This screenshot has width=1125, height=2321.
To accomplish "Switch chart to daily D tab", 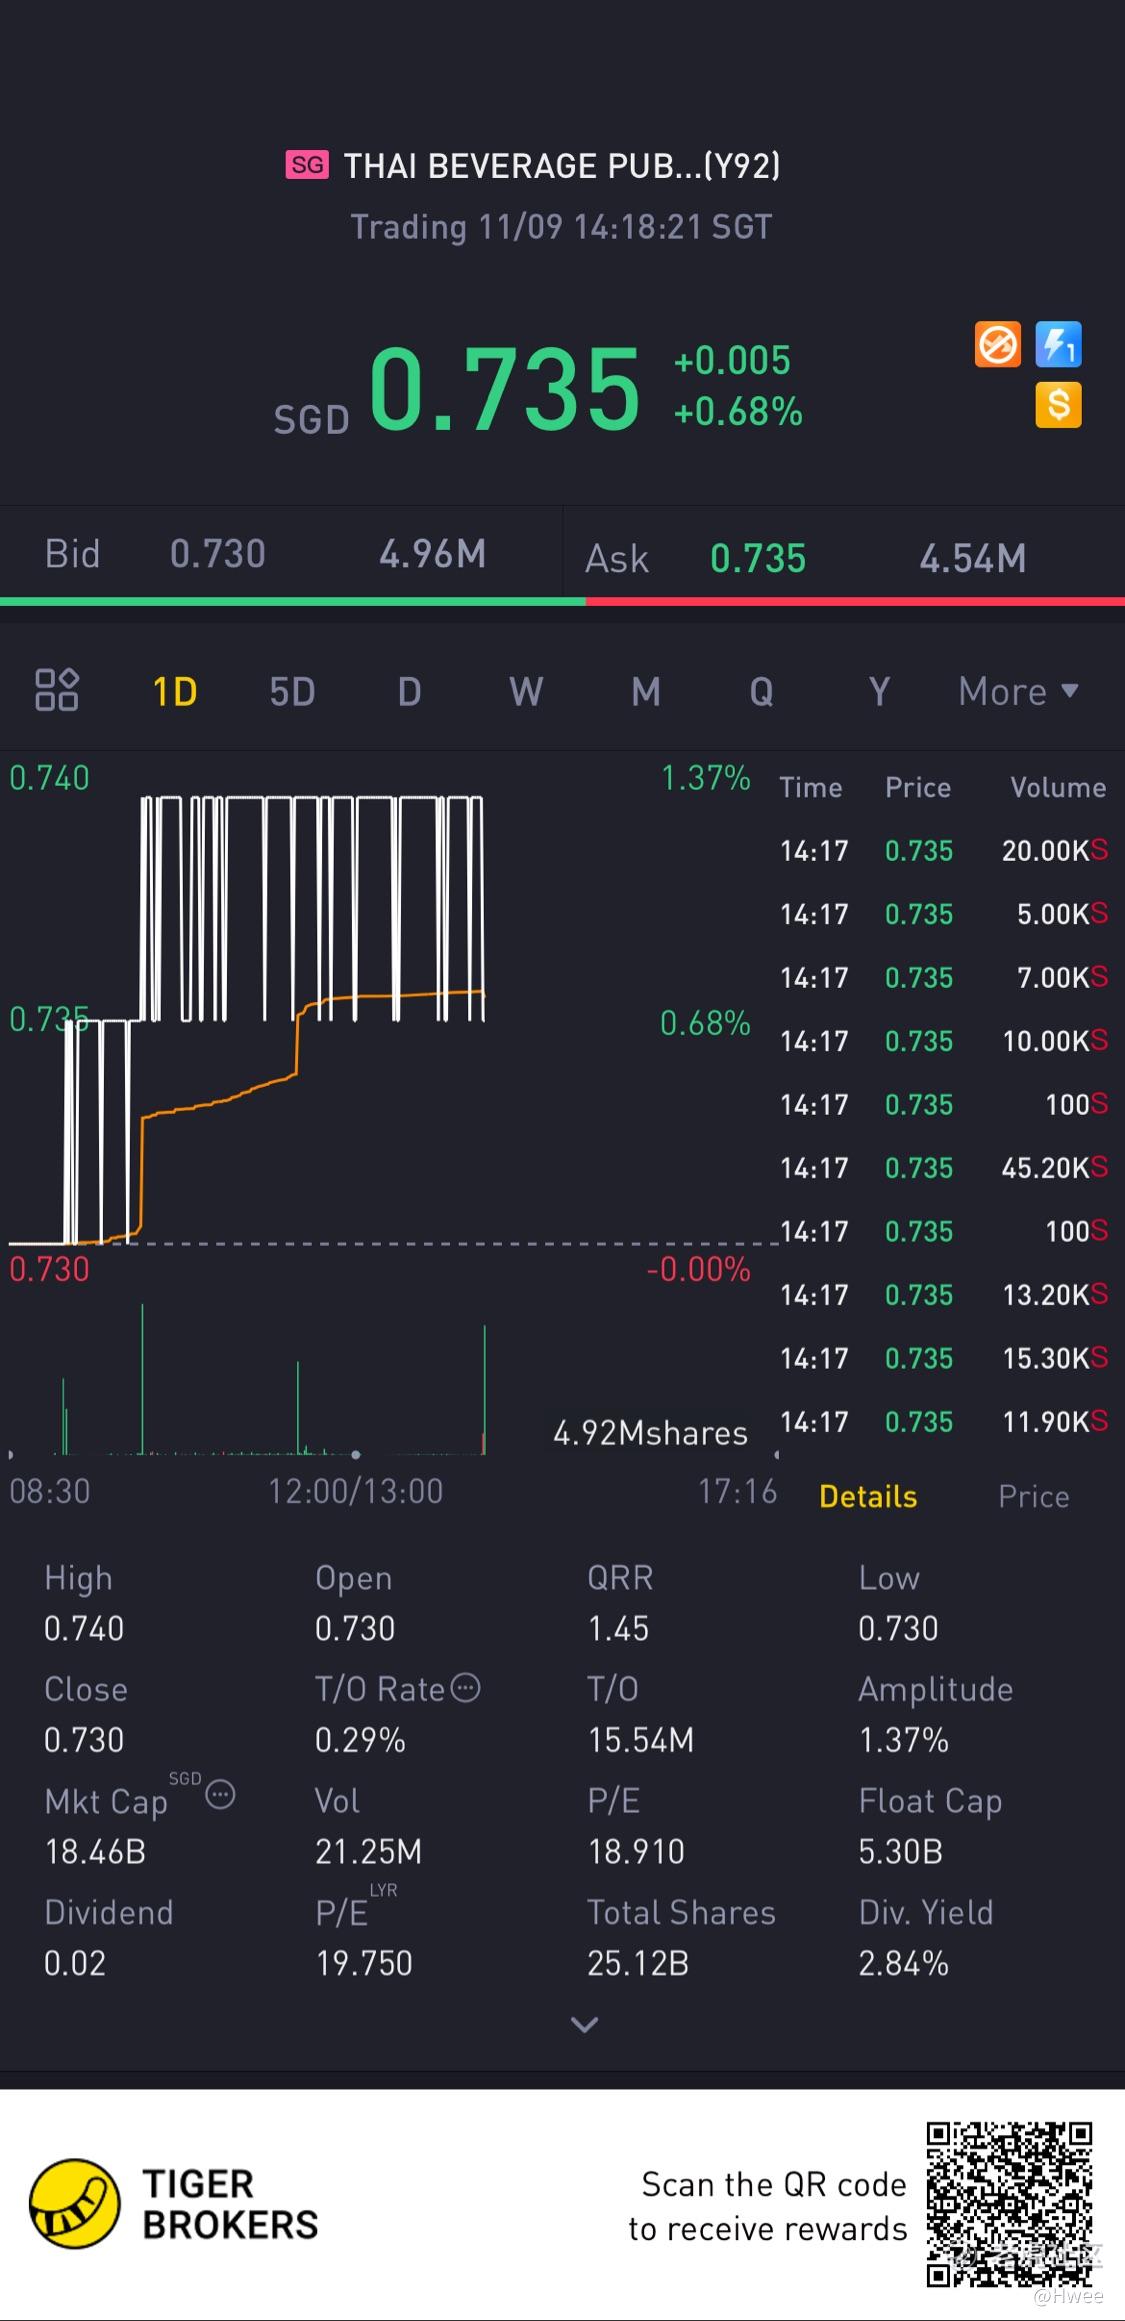I will pyautogui.click(x=409, y=691).
